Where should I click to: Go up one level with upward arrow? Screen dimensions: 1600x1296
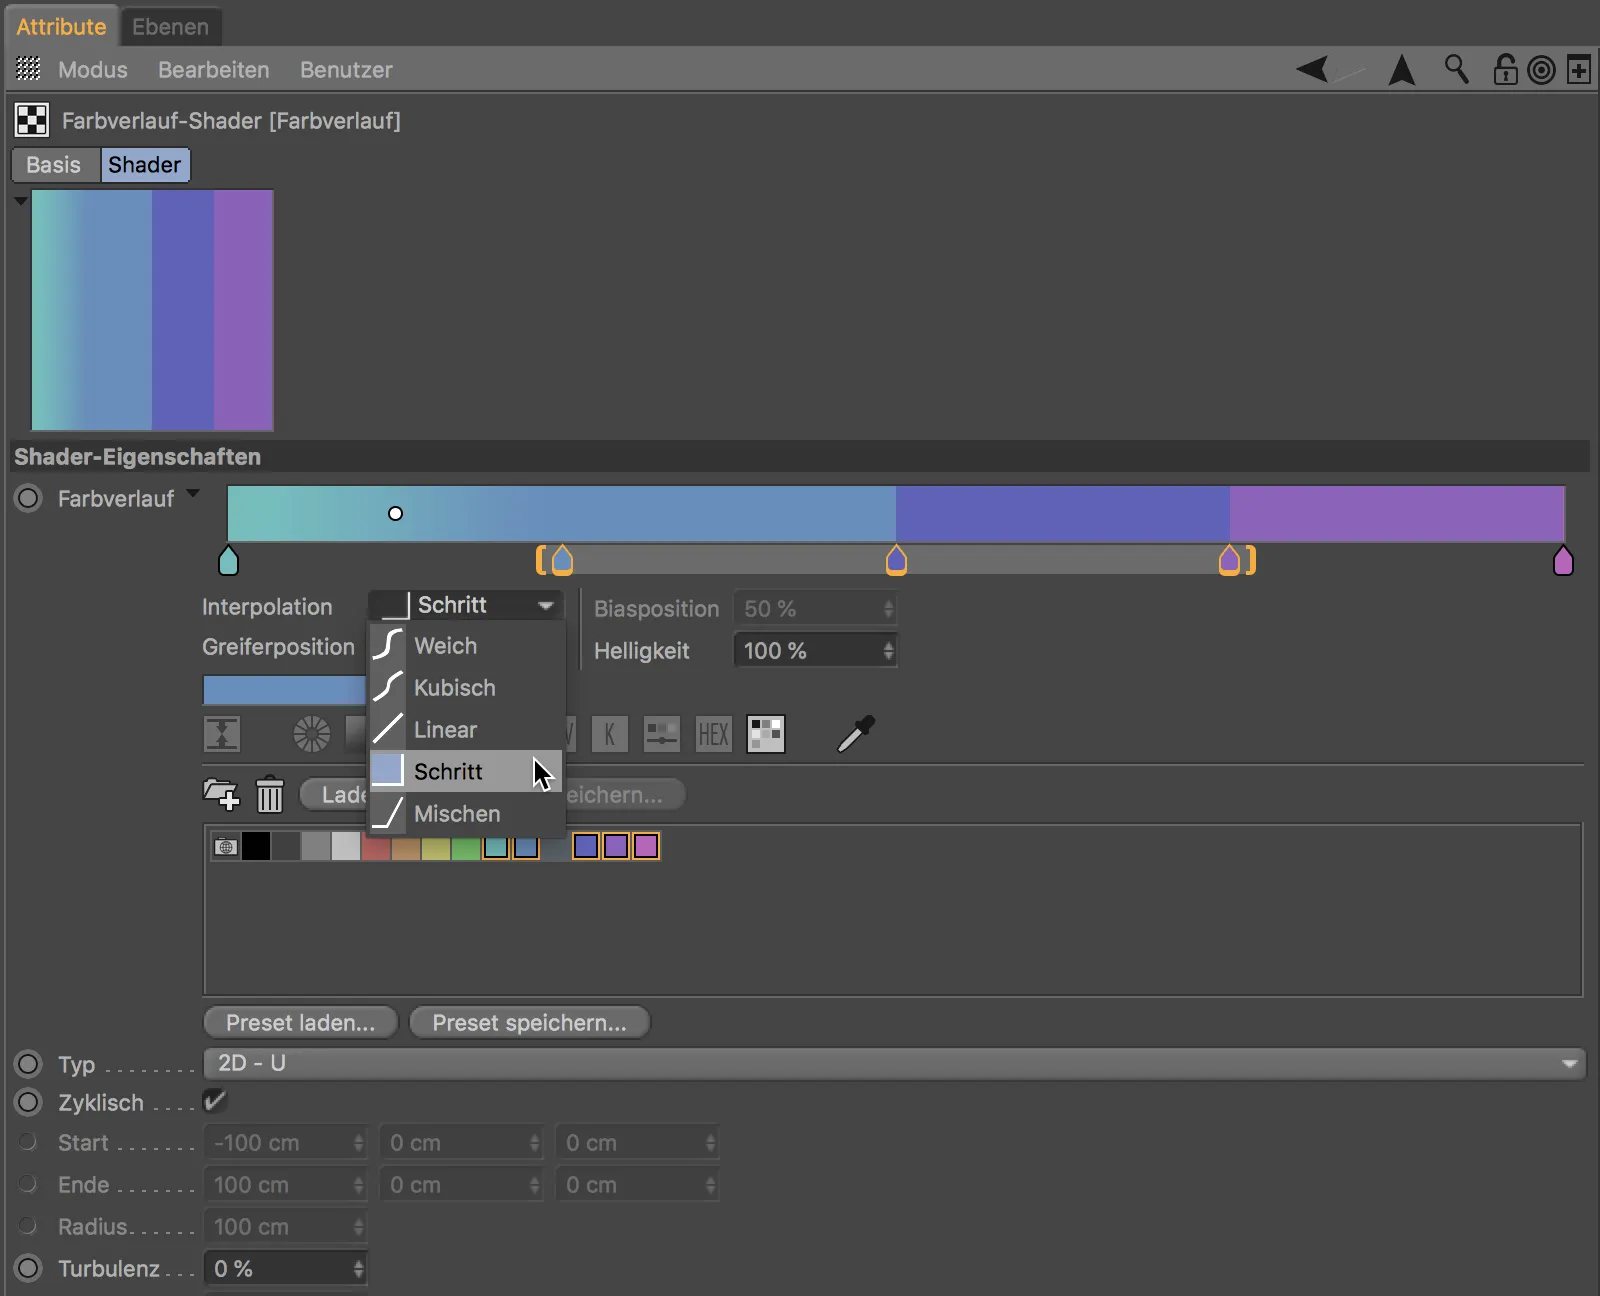pyautogui.click(x=1402, y=70)
